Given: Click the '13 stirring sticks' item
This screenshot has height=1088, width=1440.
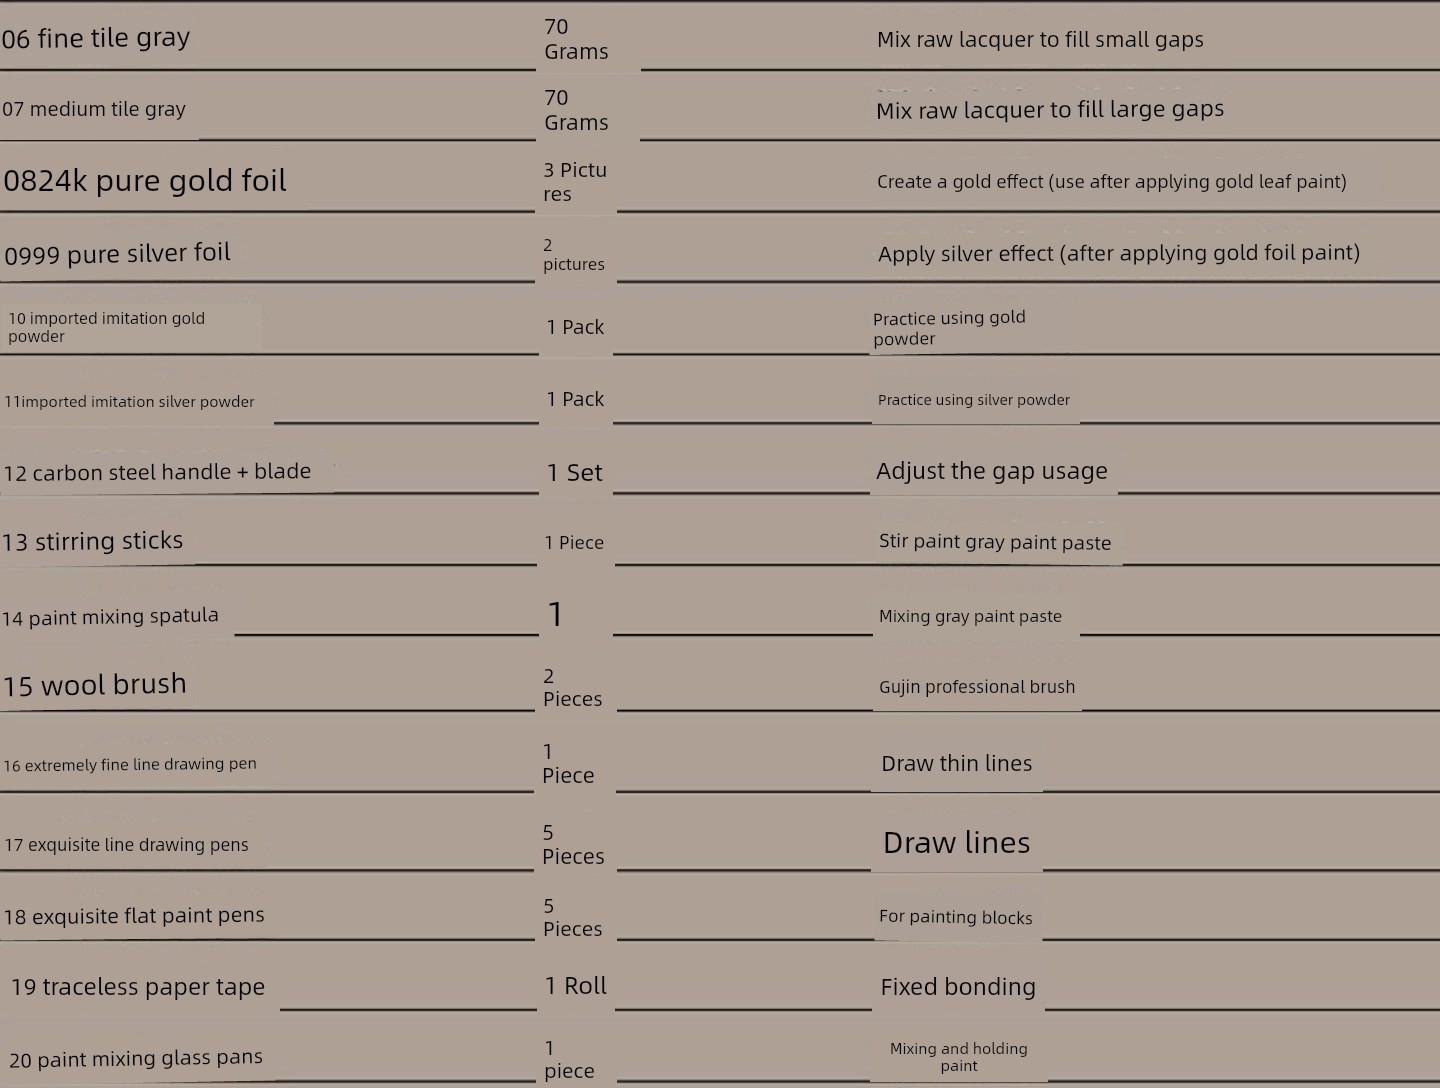Looking at the screenshot, I should coord(93,541).
